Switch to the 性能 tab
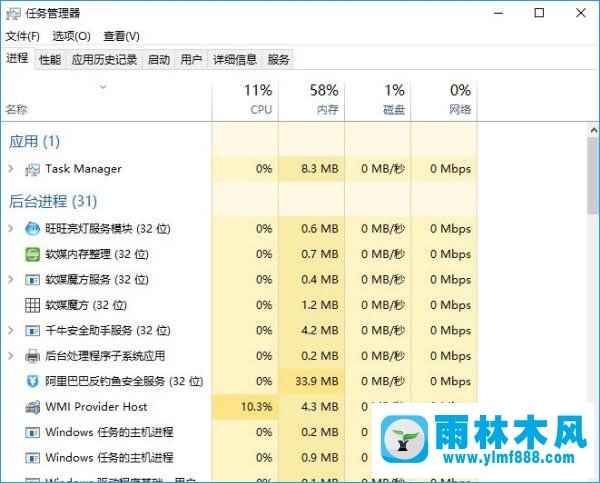 (50, 60)
